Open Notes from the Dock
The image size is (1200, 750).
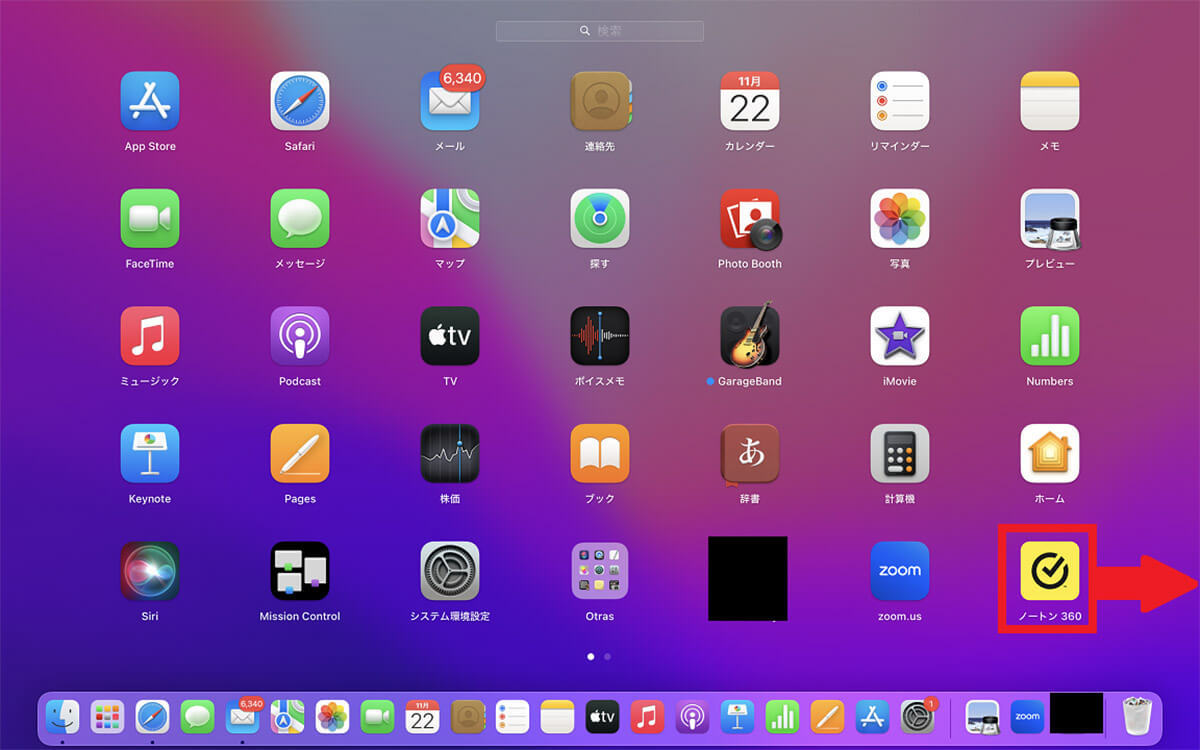click(557, 716)
